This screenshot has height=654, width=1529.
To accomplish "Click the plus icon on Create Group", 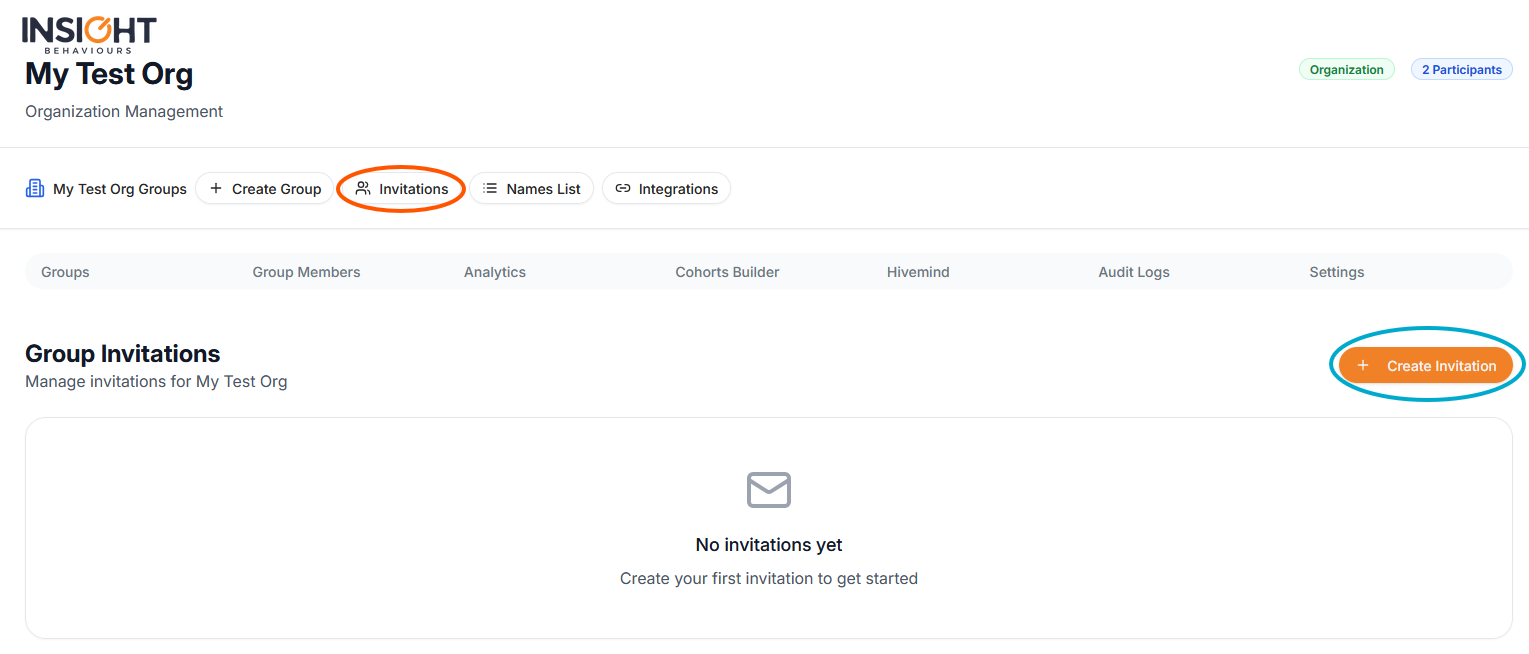I will pos(216,189).
